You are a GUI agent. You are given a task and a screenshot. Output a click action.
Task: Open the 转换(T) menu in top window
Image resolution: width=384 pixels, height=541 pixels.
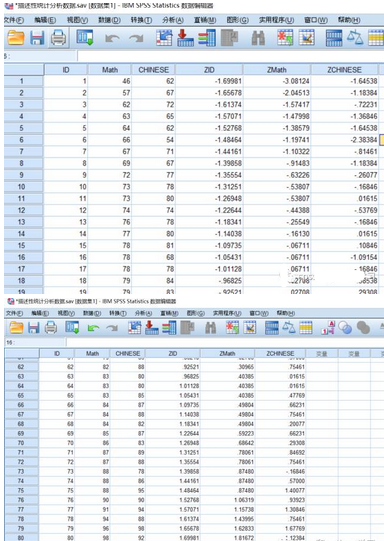click(x=141, y=20)
